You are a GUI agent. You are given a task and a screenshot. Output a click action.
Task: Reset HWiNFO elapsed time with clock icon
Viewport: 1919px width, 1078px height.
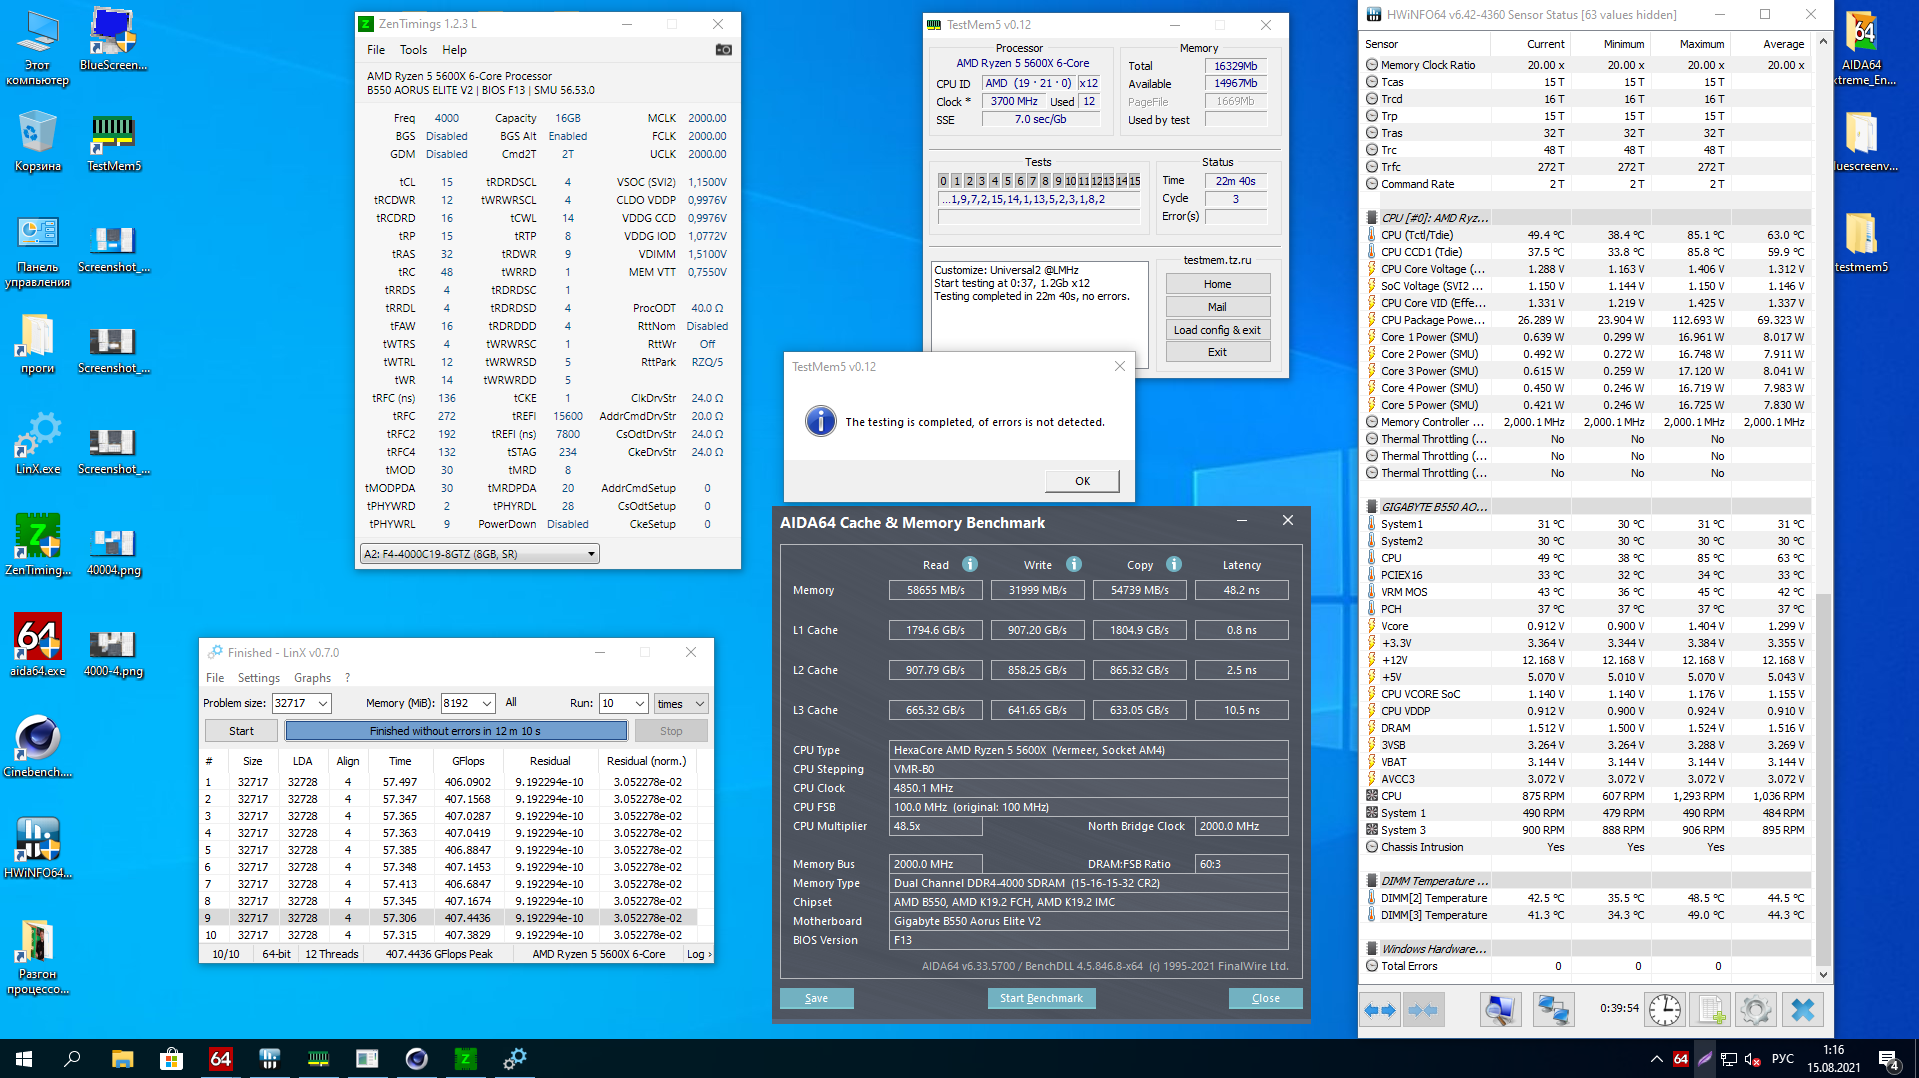1665,1010
